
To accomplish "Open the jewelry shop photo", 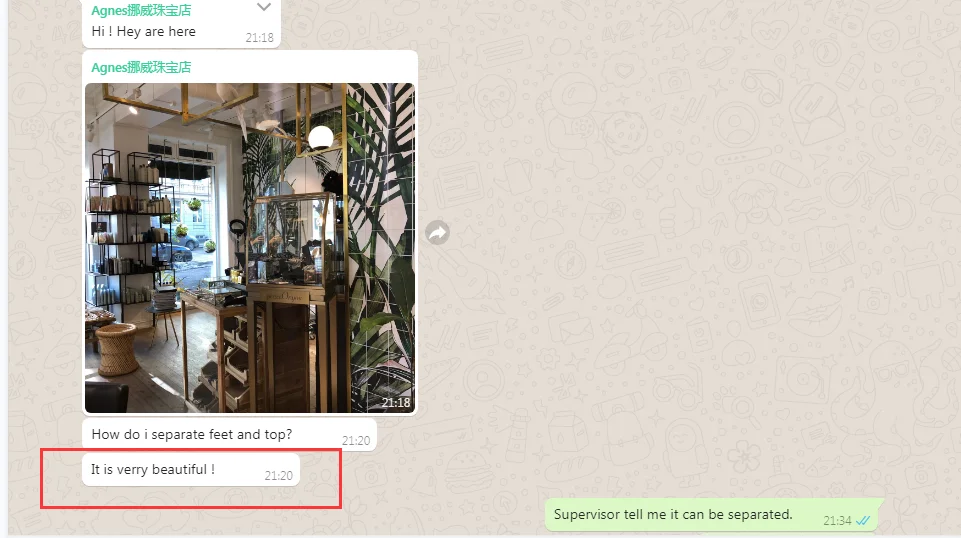I will click(x=250, y=248).
